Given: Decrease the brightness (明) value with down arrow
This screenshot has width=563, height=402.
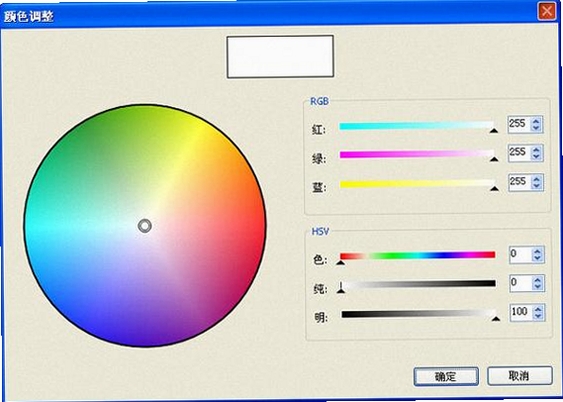Looking at the screenshot, I should [538, 316].
